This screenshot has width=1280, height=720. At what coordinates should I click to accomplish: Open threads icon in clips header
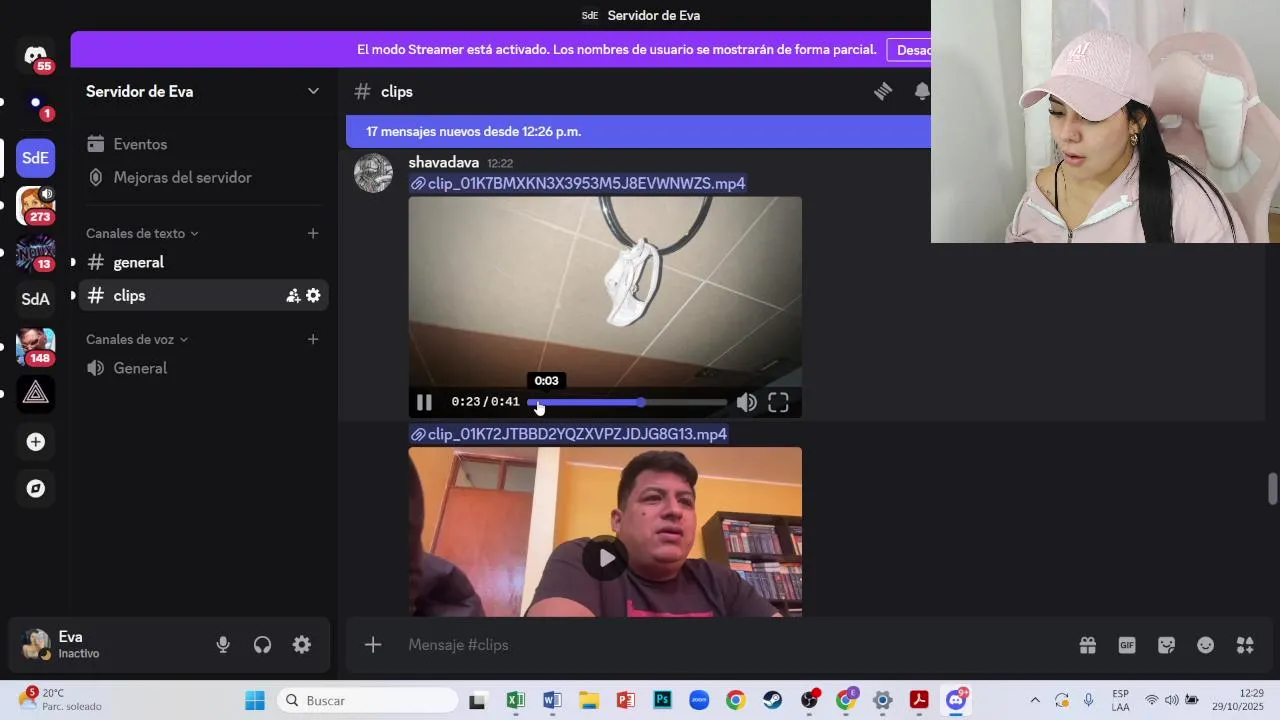pyautogui.click(x=883, y=91)
